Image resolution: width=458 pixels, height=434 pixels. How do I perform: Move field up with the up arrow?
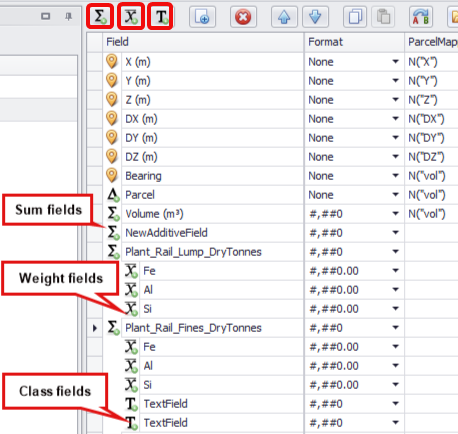click(284, 17)
